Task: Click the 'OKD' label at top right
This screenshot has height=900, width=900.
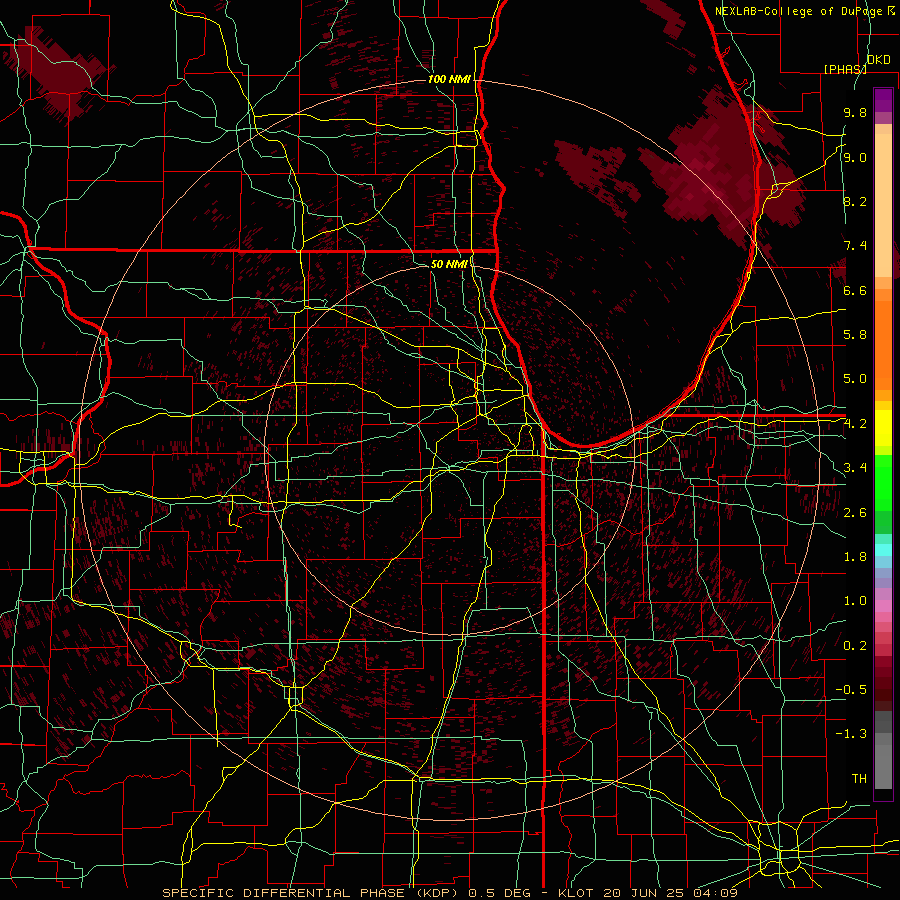Action: coord(879,60)
